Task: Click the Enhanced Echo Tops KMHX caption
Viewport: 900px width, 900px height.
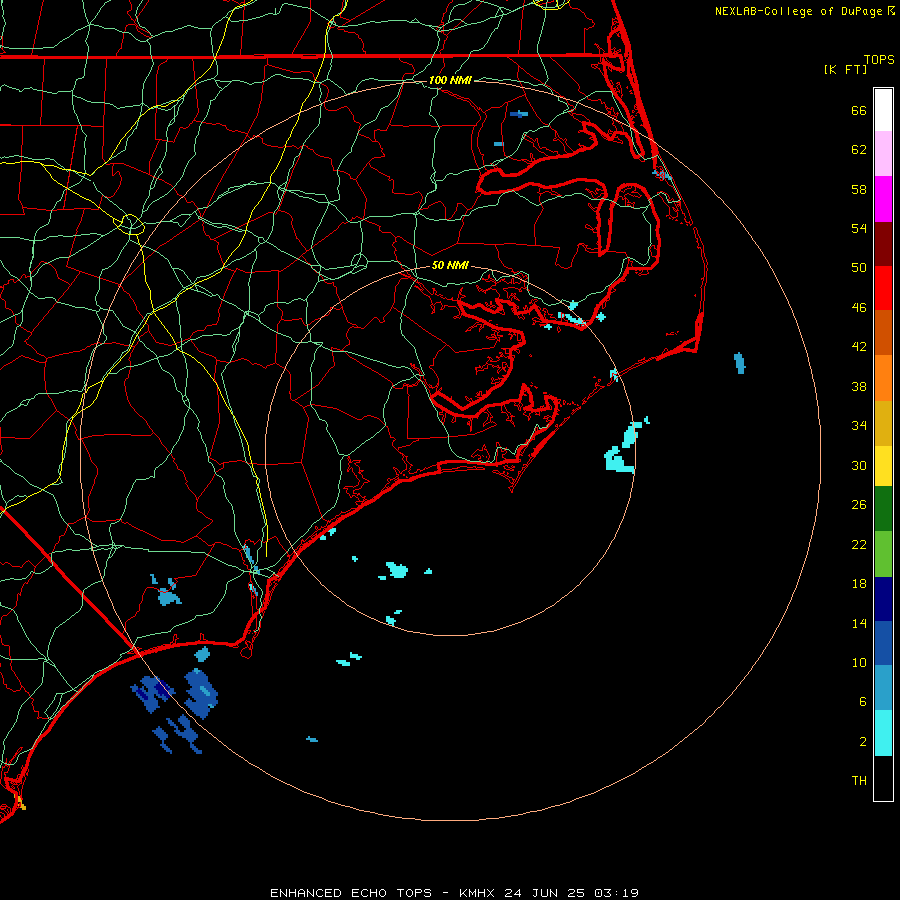Action: [x=454, y=893]
